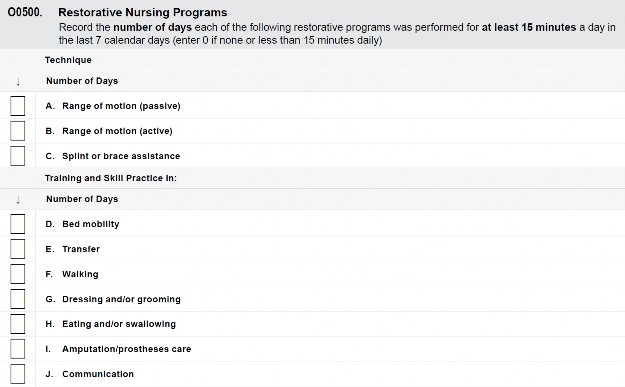
Task: Click the Range of motion (passive) days box
Action: coord(18,106)
